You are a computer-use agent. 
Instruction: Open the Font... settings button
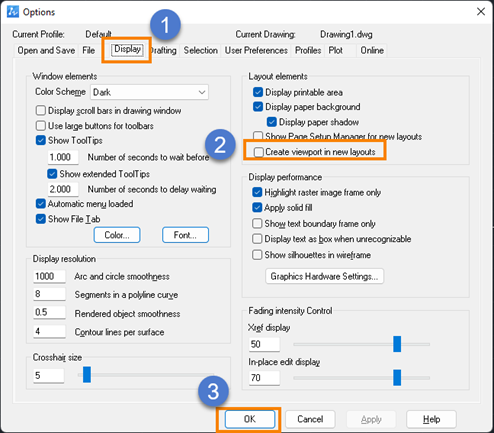pyautogui.click(x=185, y=235)
